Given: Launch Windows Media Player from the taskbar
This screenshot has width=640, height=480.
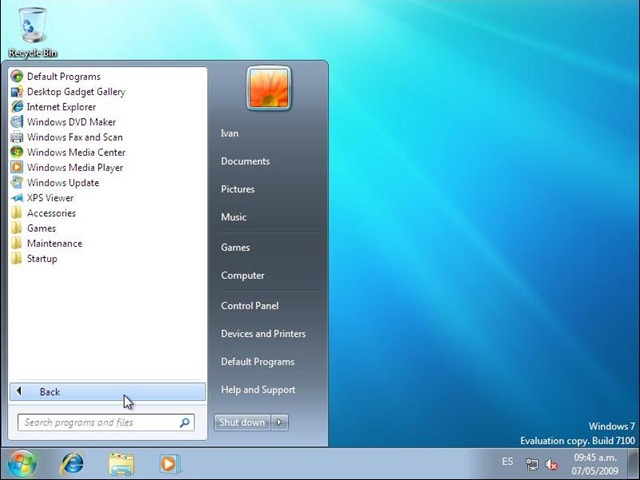Looking at the screenshot, I should (x=170, y=464).
